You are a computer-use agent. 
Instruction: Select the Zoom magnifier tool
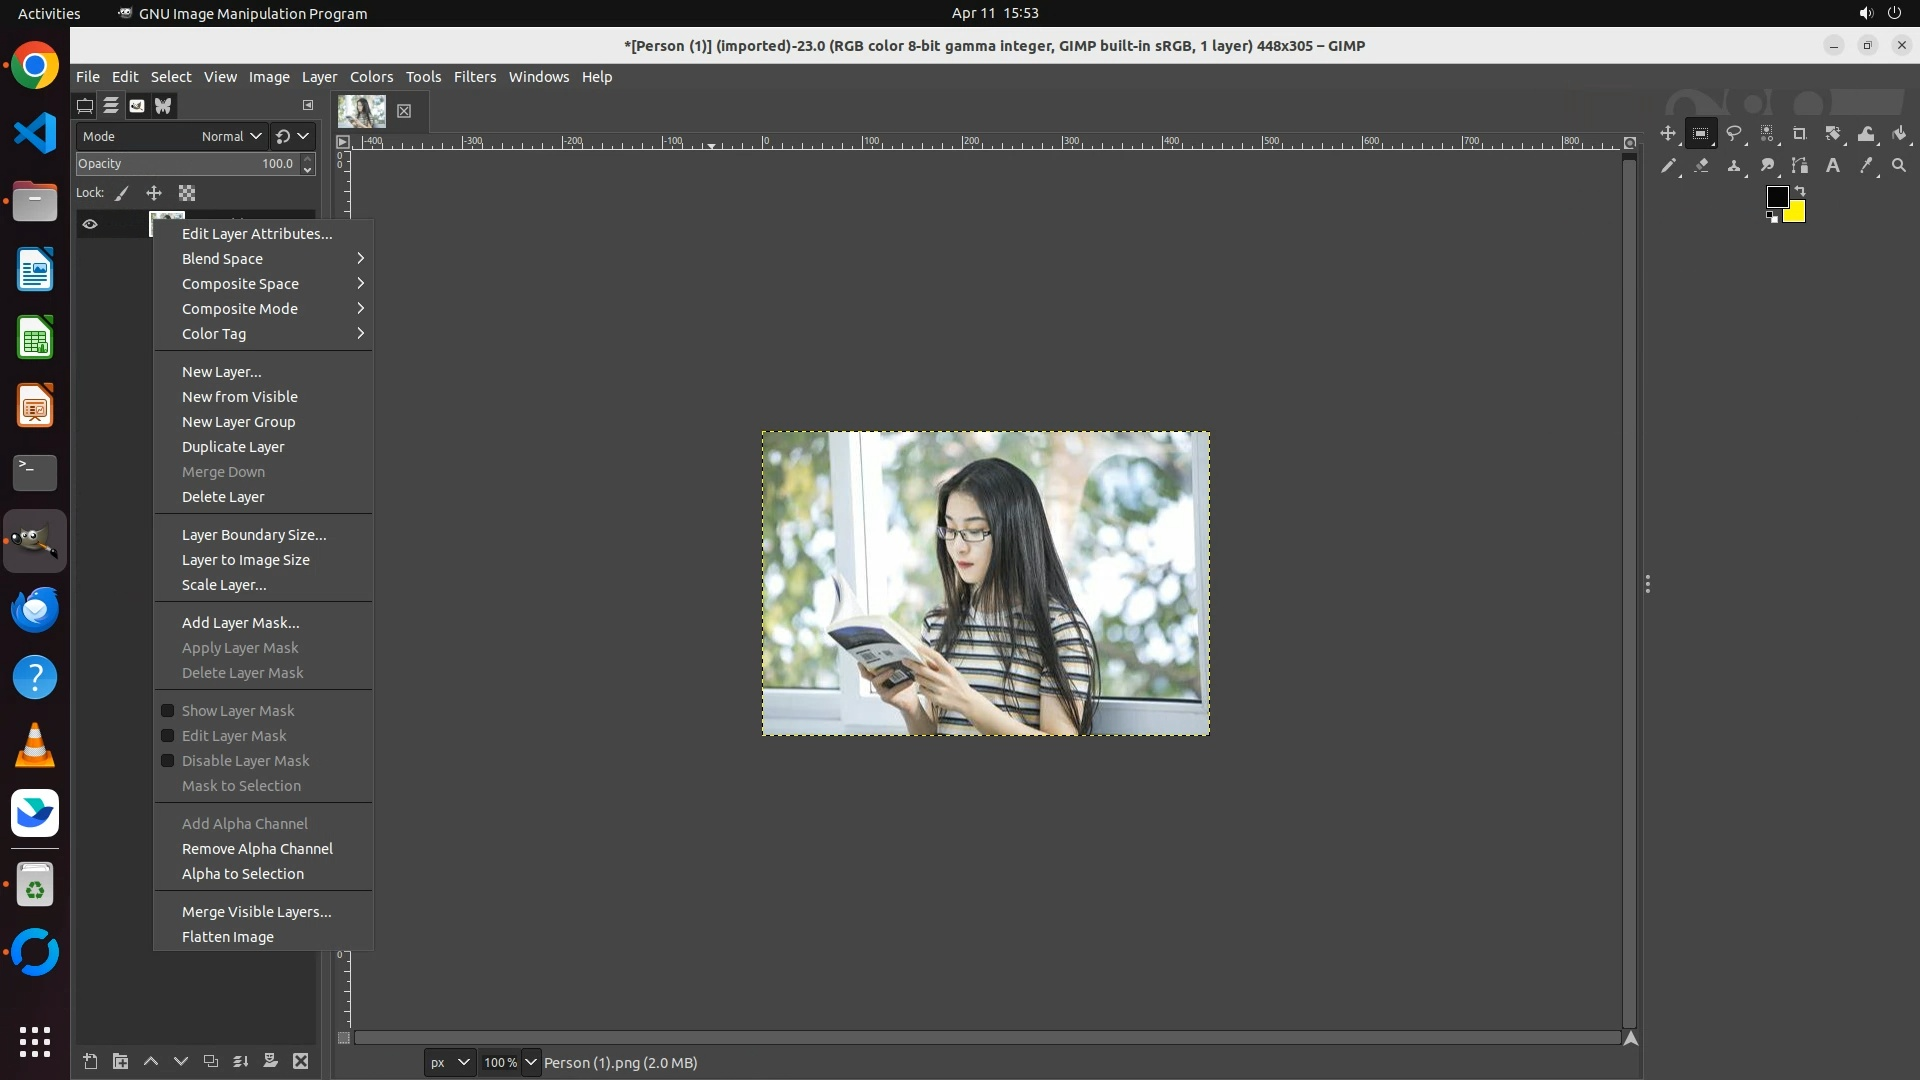pyautogui.click(x=1899, y=166)
